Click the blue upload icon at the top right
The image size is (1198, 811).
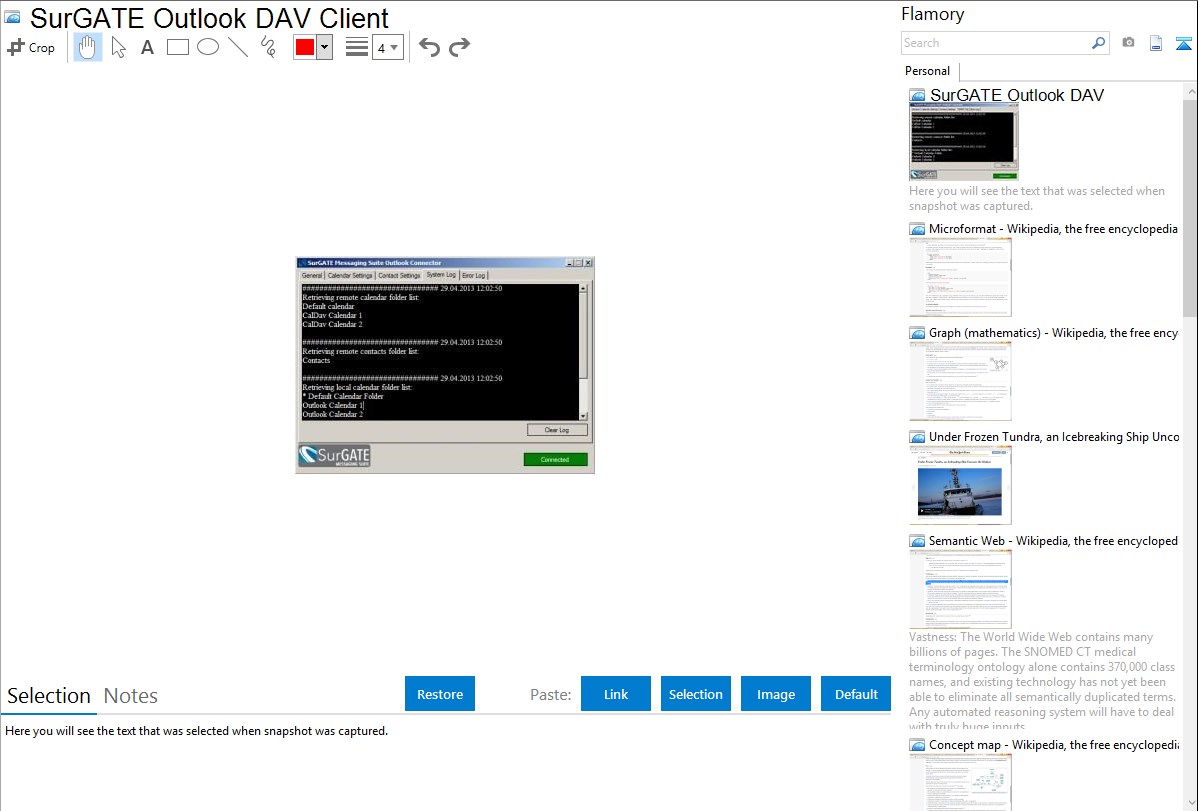pyautogui.click(x=1183, y=43)
